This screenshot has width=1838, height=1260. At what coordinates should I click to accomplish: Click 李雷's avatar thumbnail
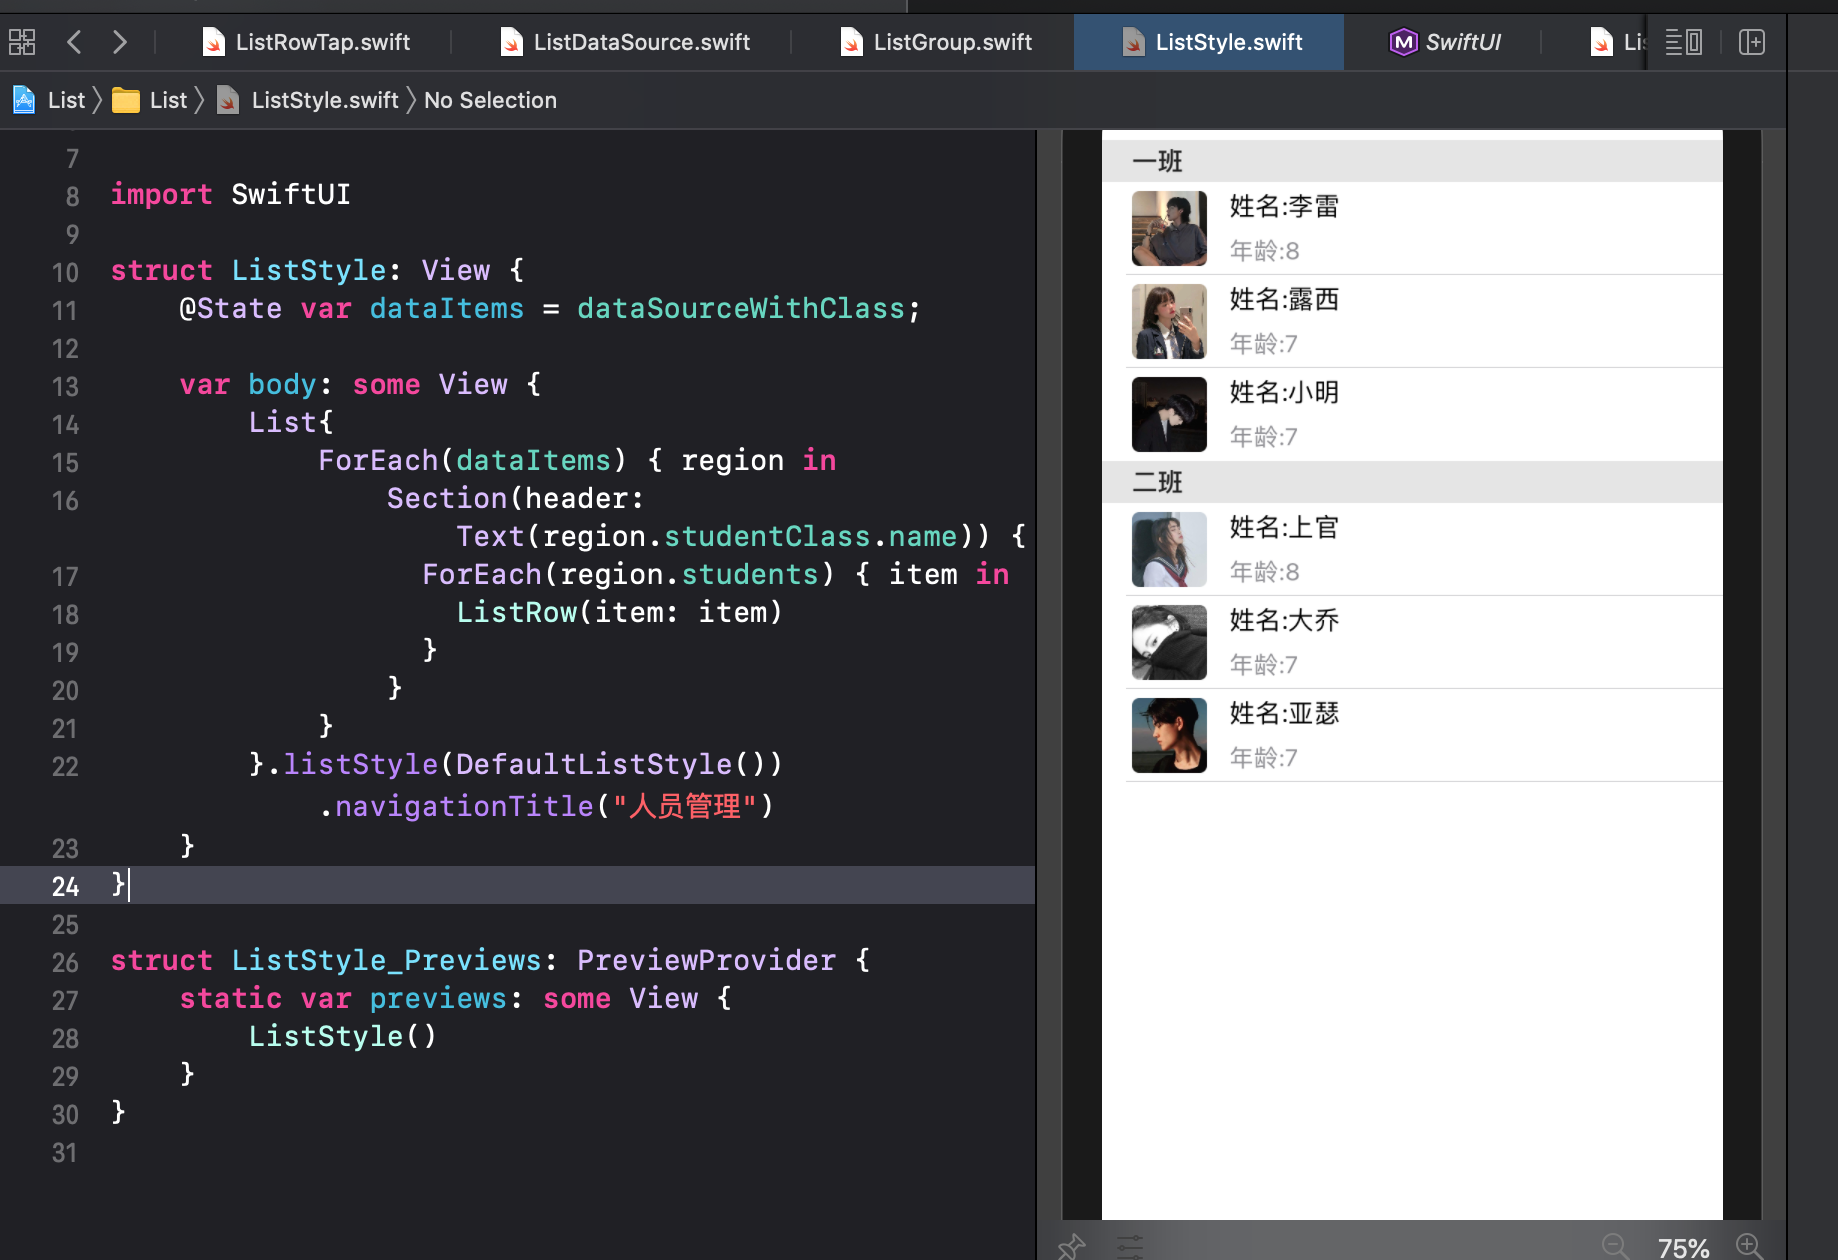pyautogui.click(x=1169, y=228)
